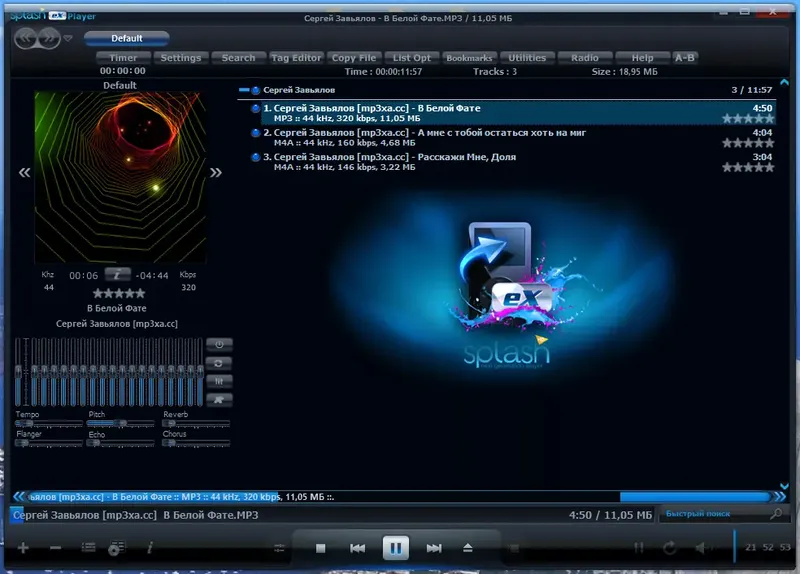This screenshot has height=574, width=800.
Task: Click the back navigation round button
Action: (x=26, y=38)
